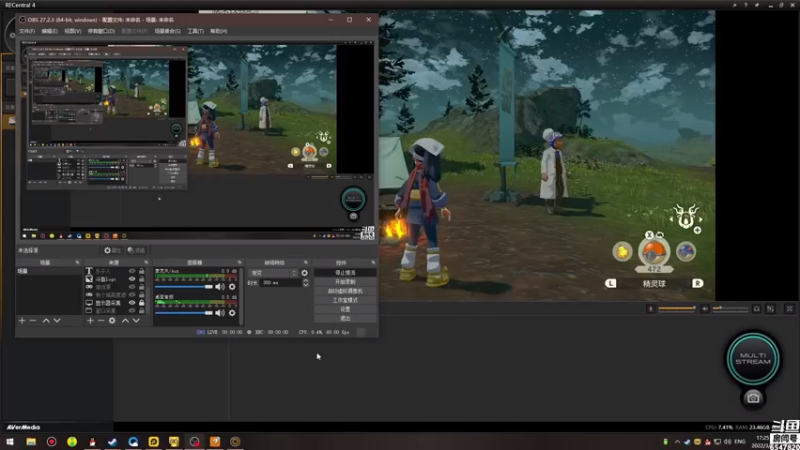The image size is (800, 450).
Task: Toggle visibility of display capture source
Action: [132, 303]
